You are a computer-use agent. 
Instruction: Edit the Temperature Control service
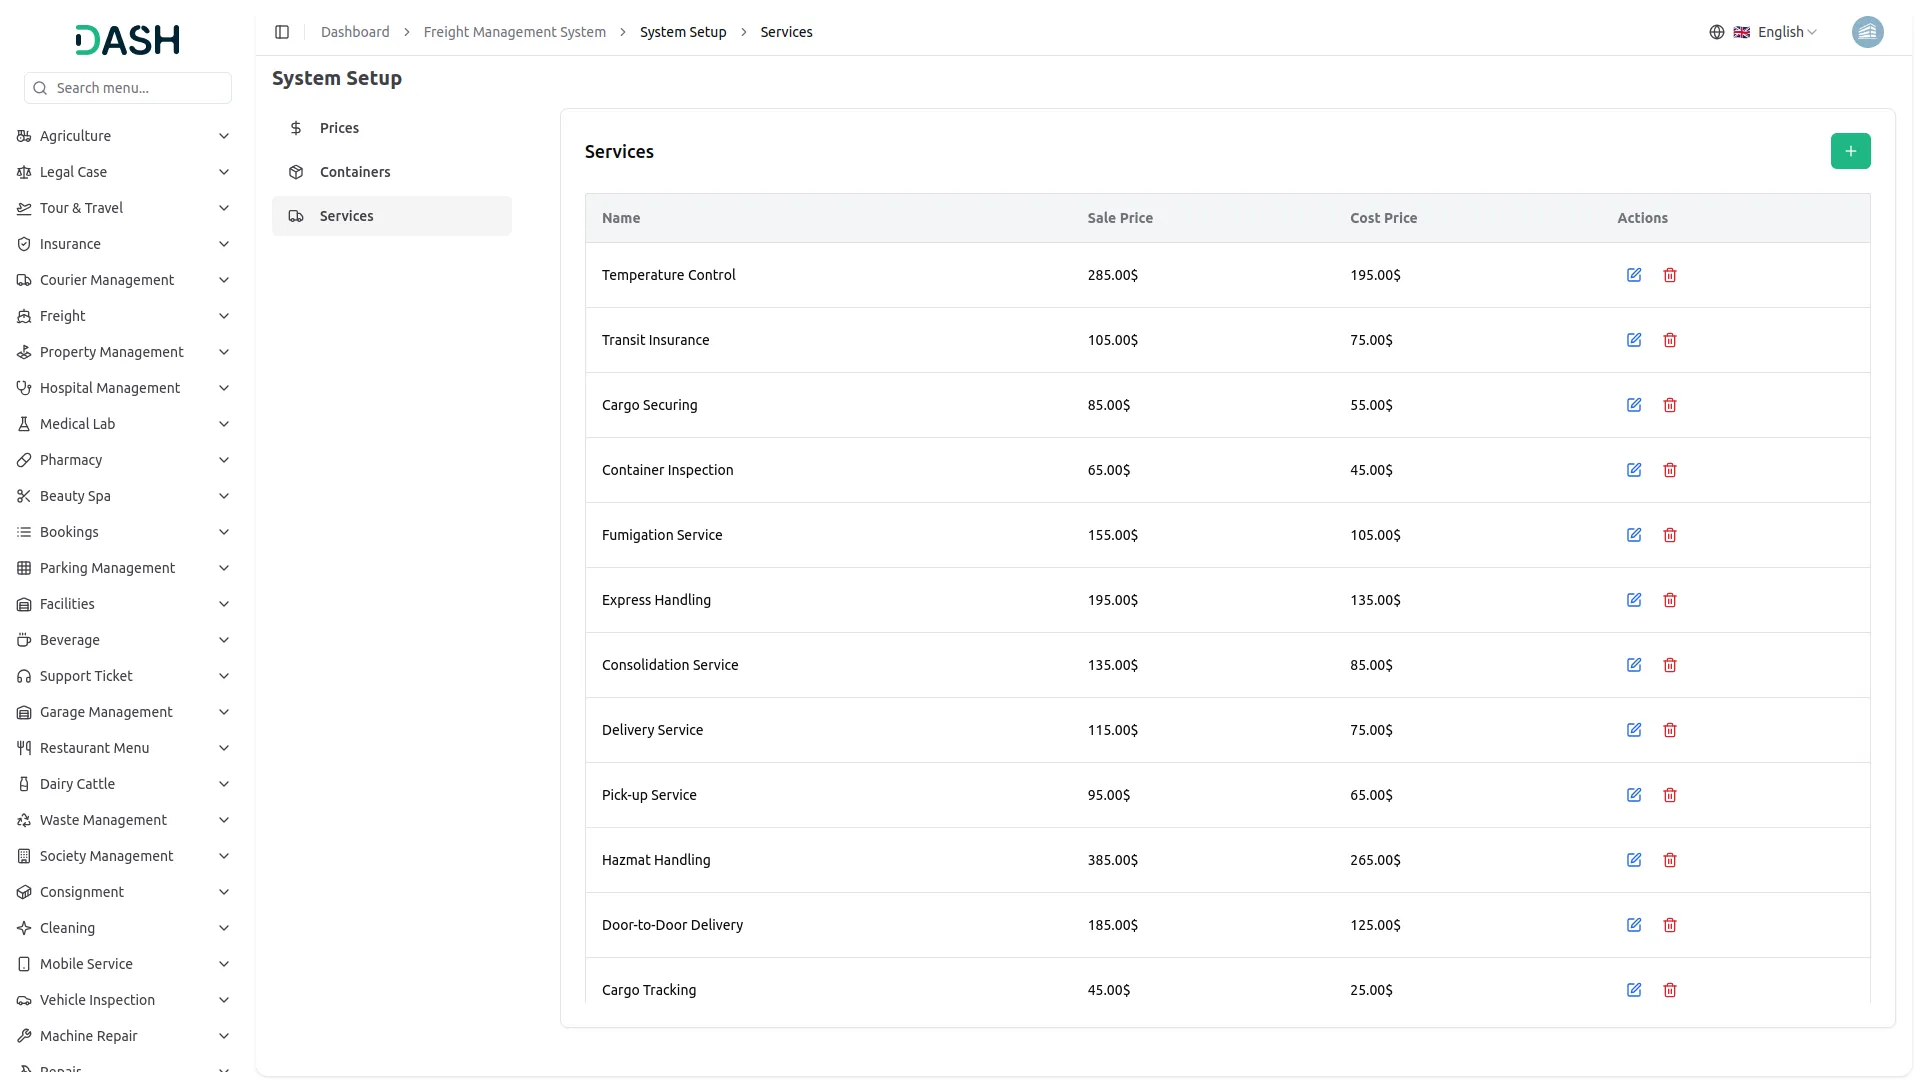click(1634, 274)
